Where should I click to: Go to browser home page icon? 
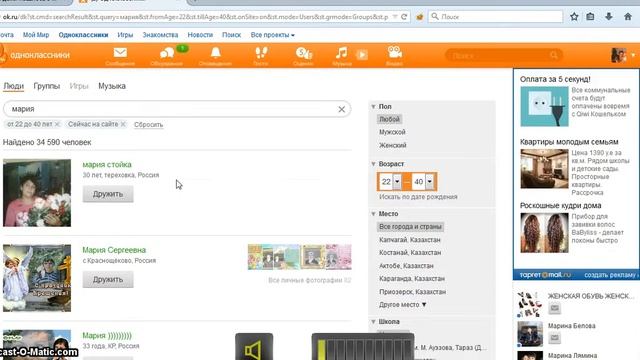[x=628, y=17]
